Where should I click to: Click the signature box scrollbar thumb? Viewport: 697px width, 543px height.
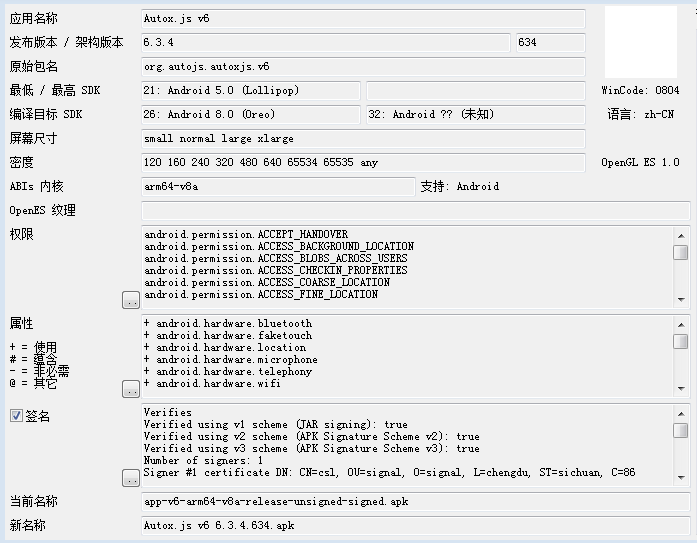point(681,430)
